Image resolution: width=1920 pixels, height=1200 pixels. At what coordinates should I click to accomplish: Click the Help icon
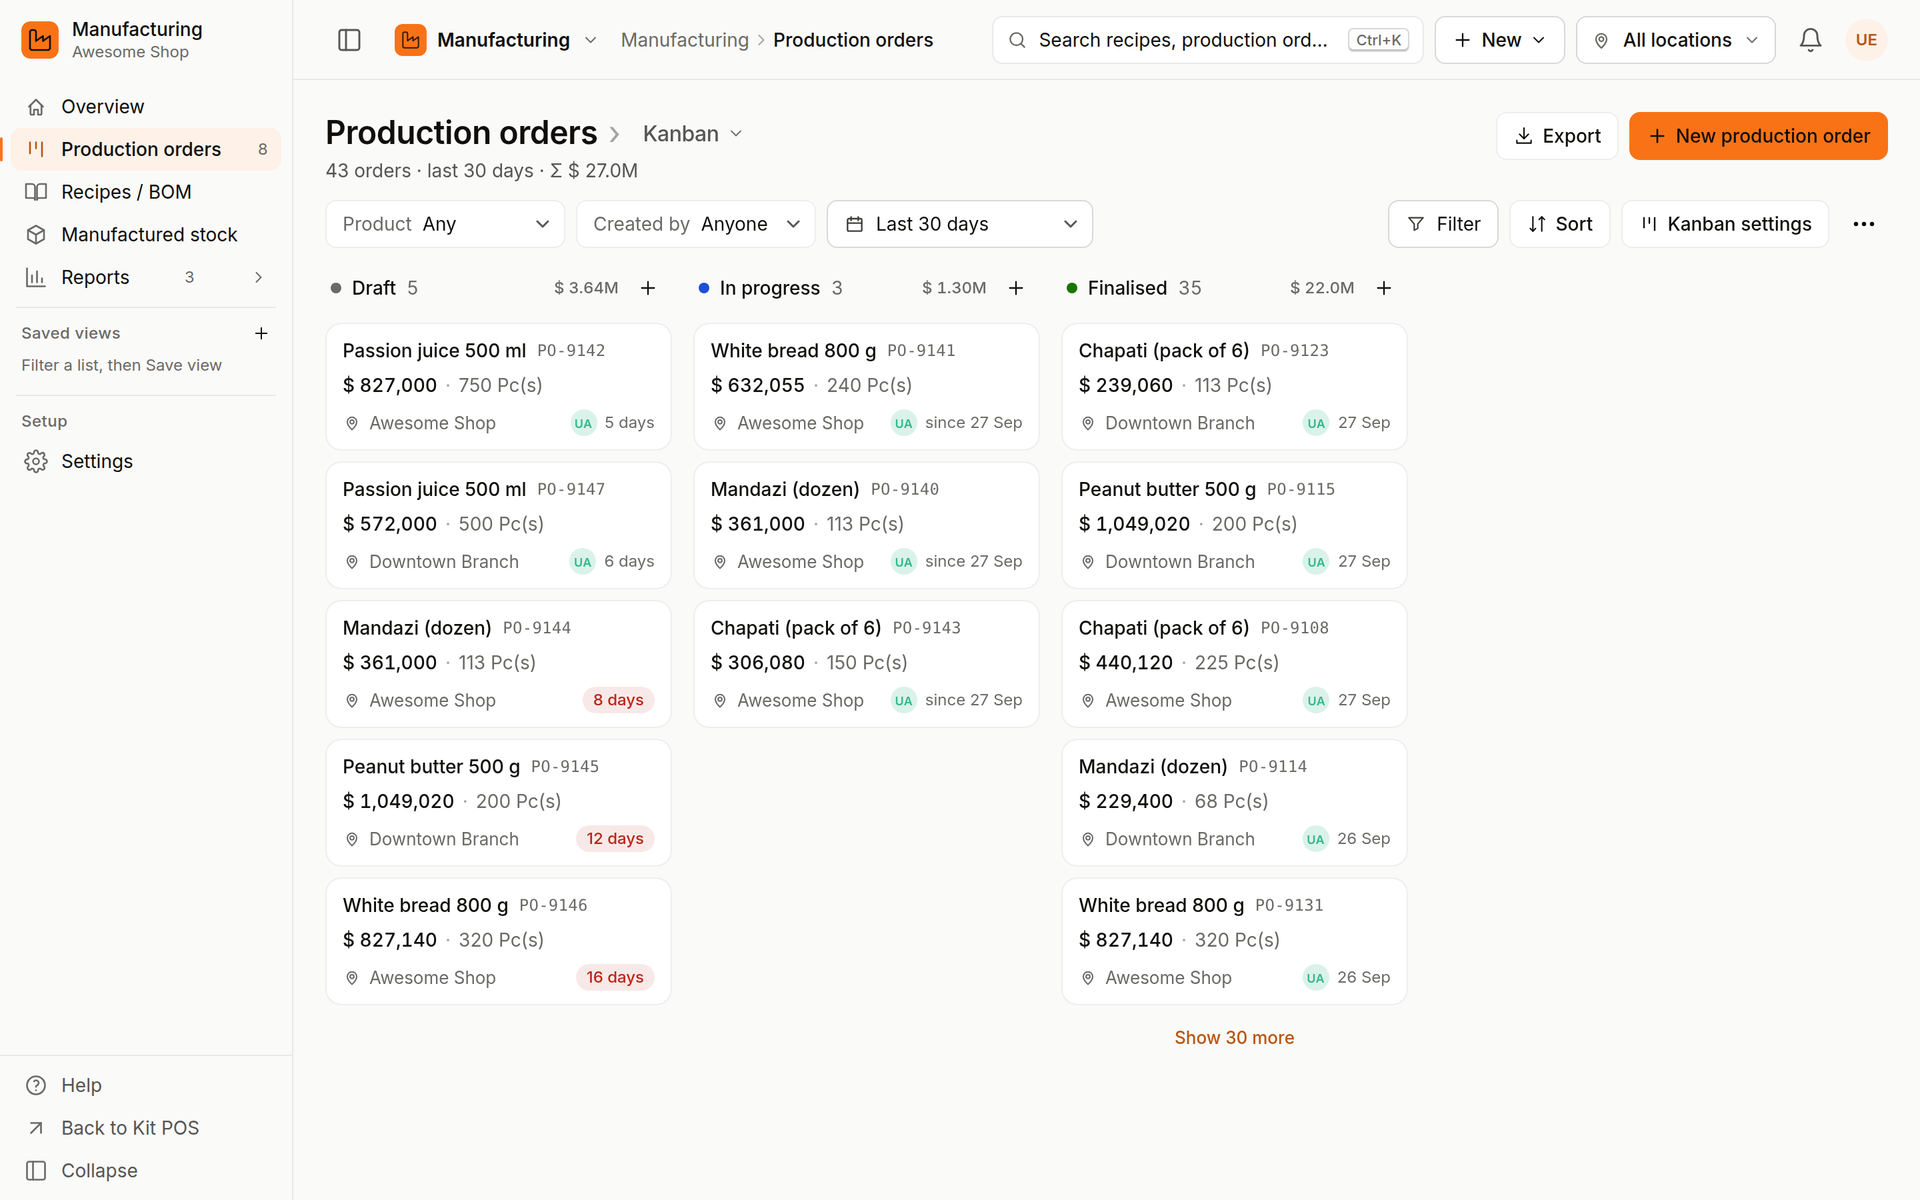pyautogui.click(x=36, y=1085)
